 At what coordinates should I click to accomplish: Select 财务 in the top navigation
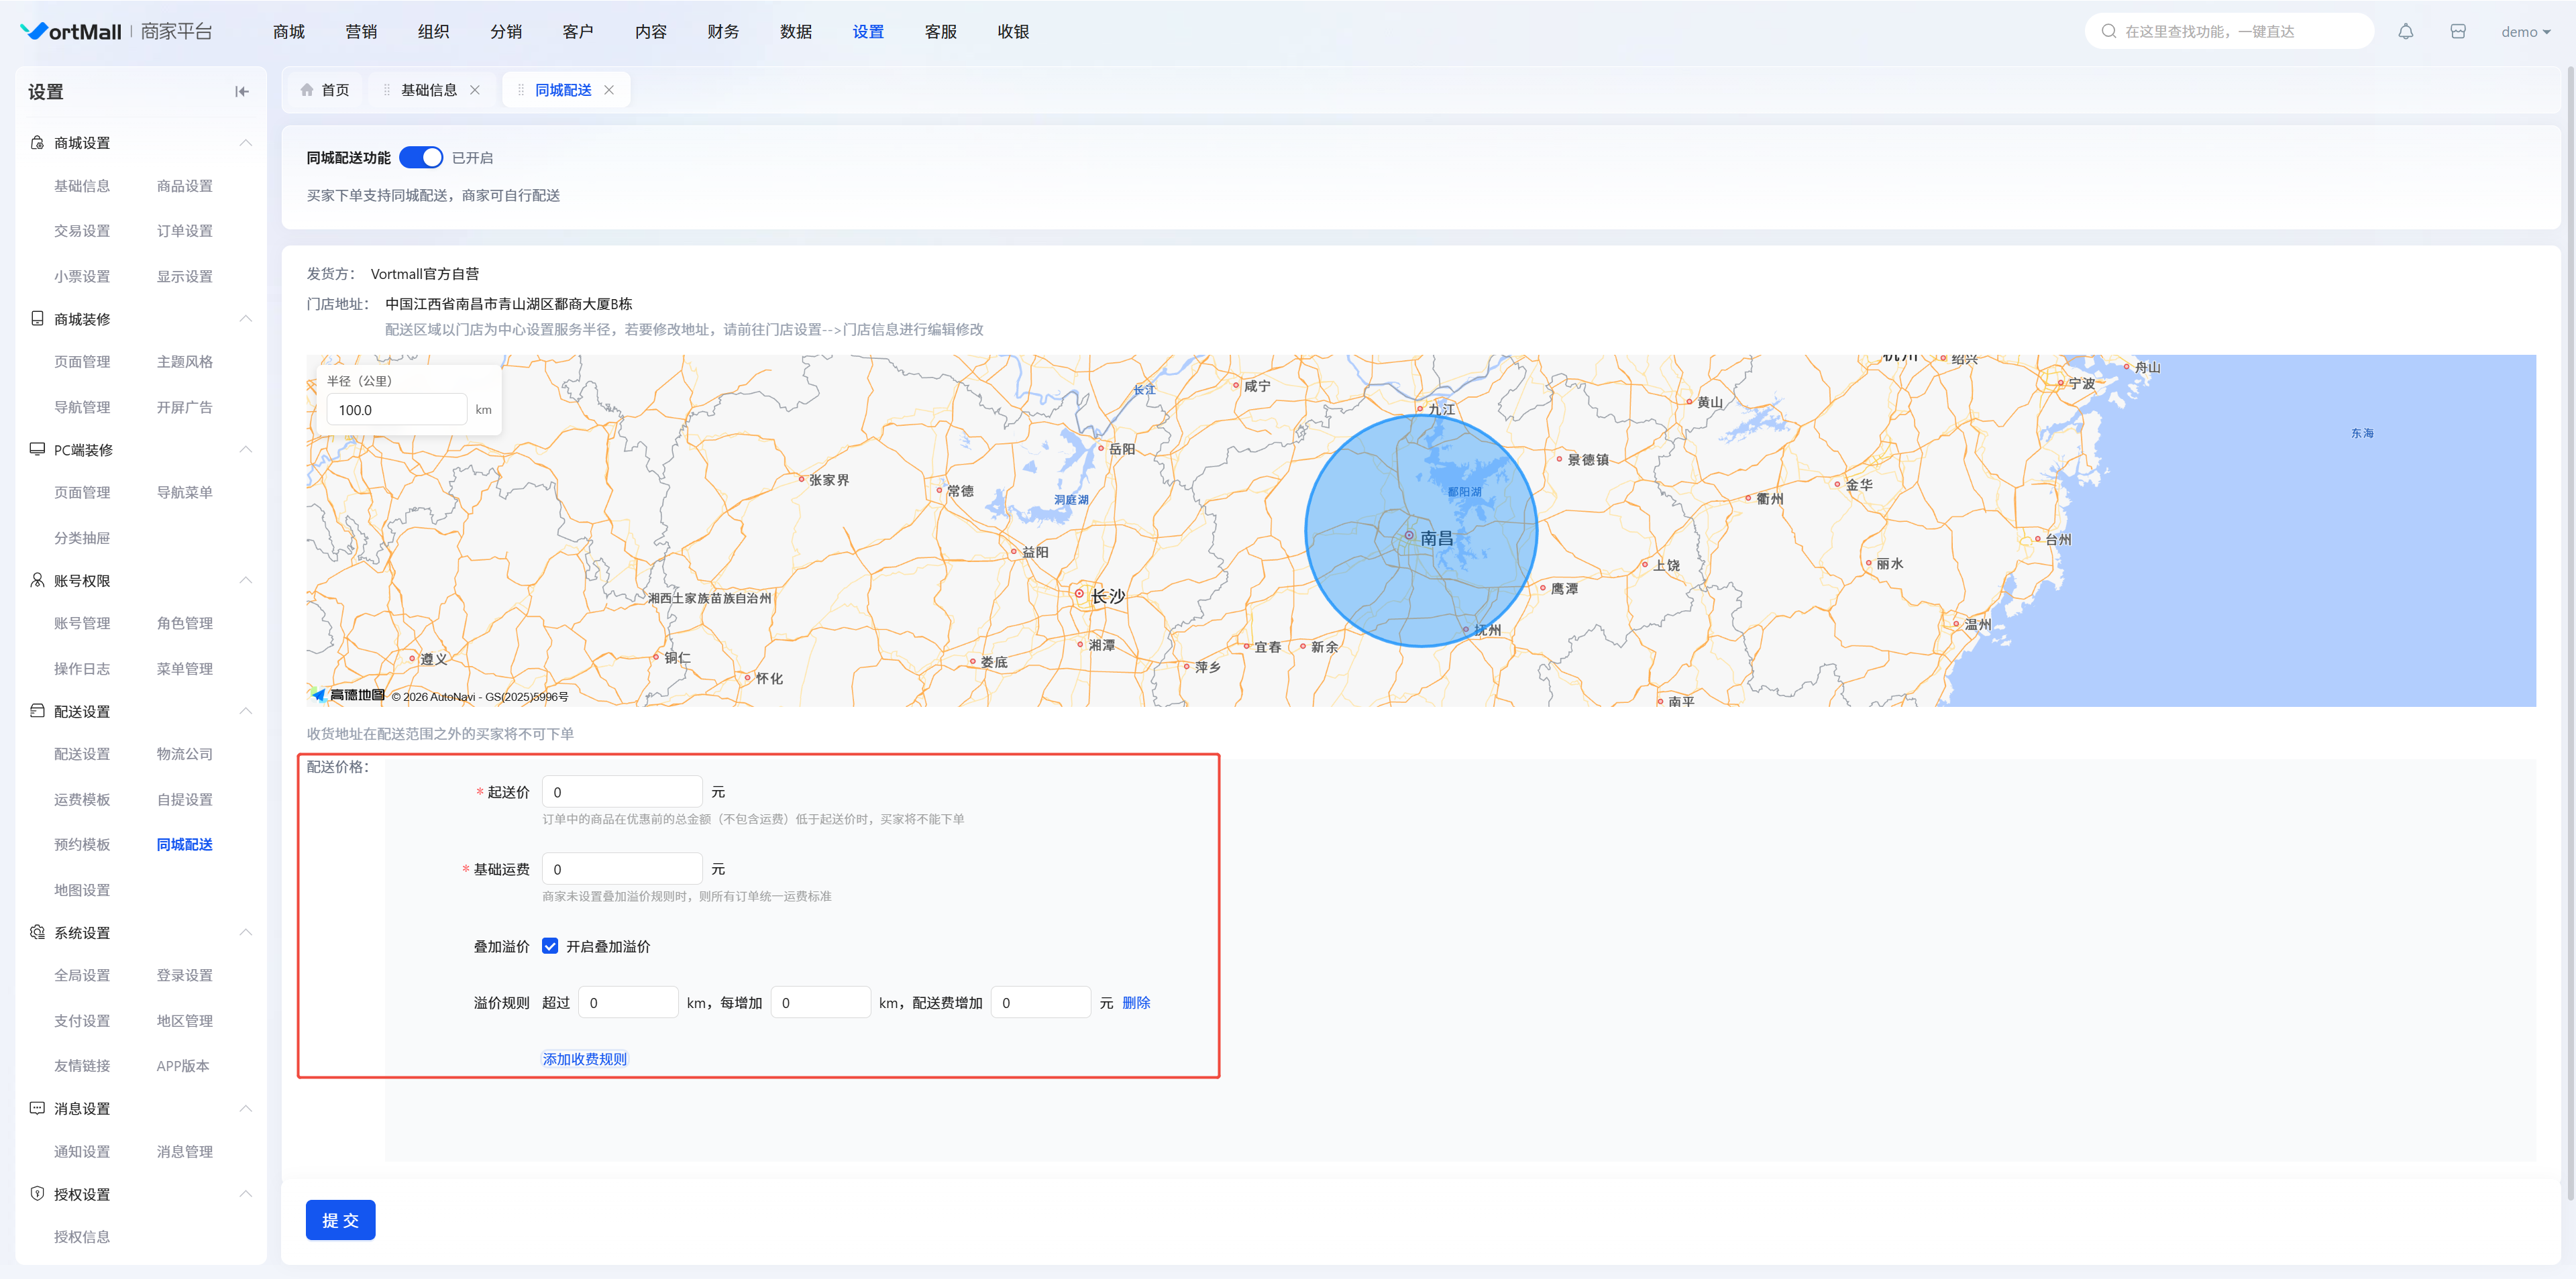(722, 32)
